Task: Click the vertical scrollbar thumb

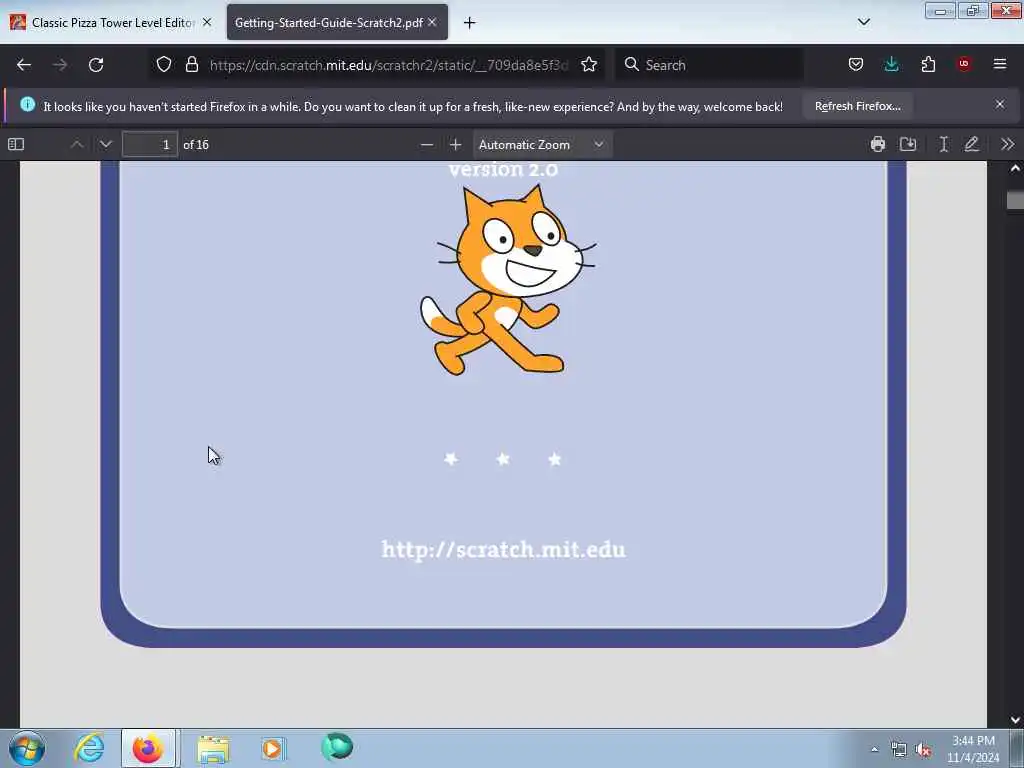Action: coord(1015,200)
